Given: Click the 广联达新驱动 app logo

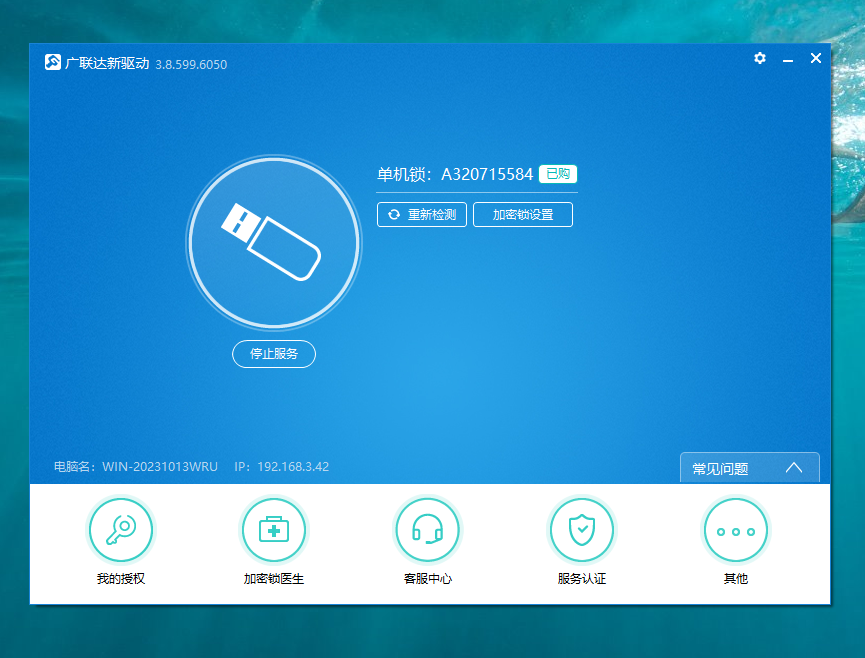Looking at the screenshot, I should point(53,62).
